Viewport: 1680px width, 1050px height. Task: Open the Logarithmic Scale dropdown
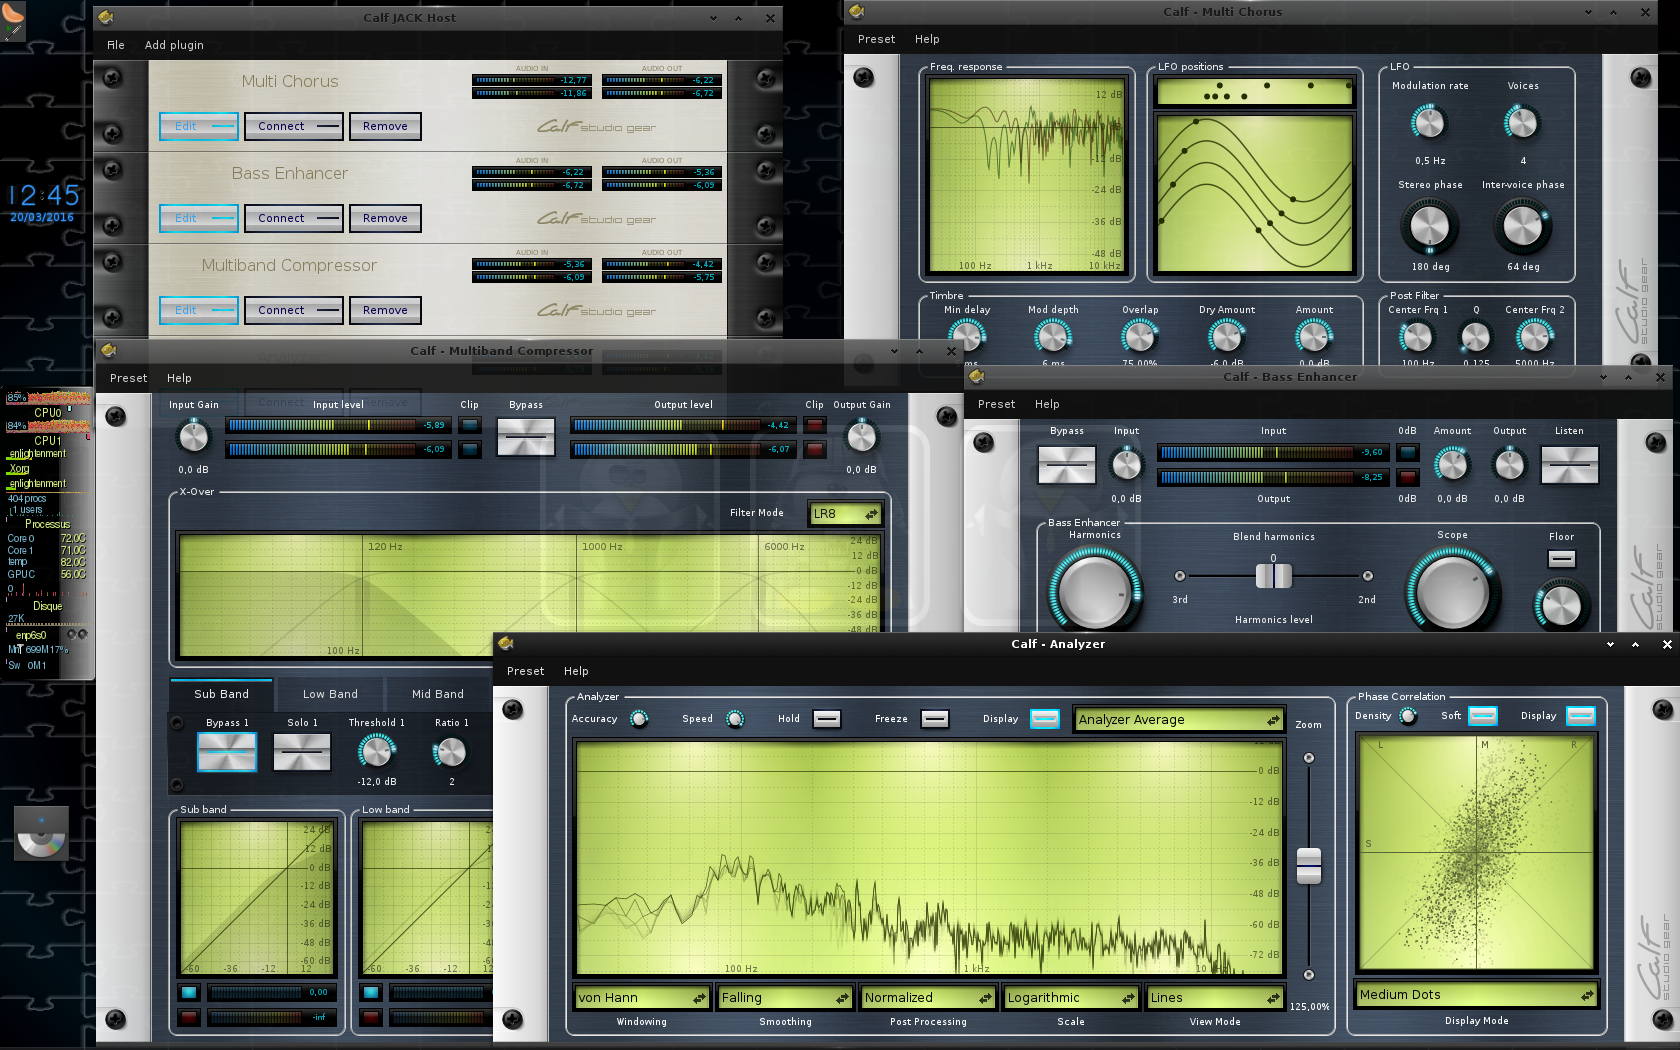point(1071,998)
